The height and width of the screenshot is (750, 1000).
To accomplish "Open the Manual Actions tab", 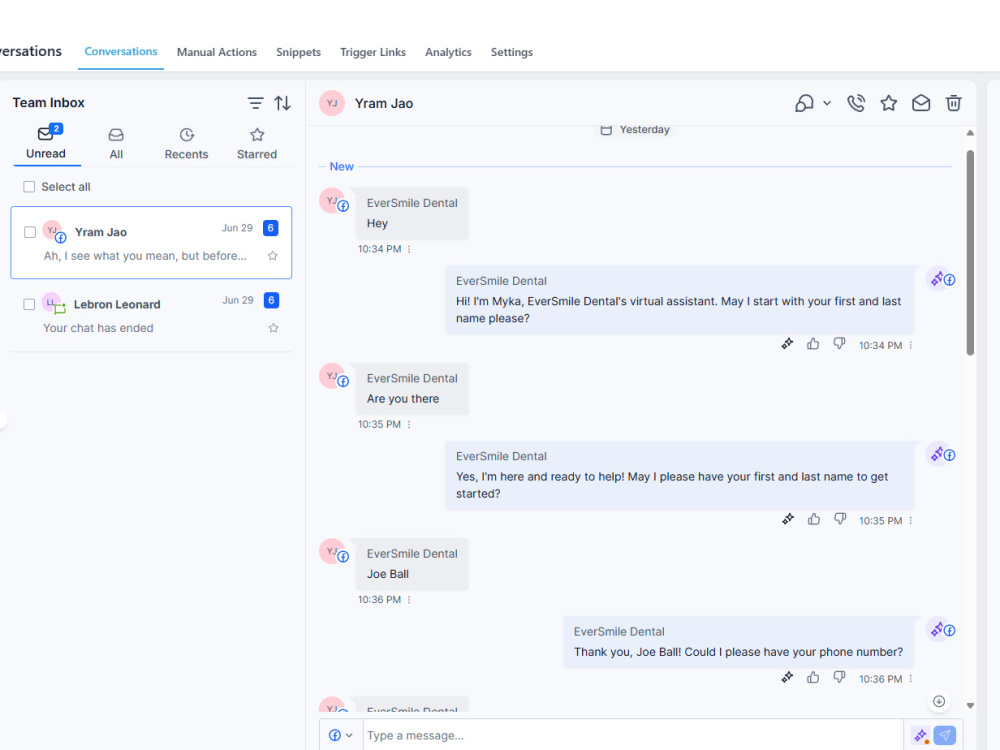I will pyautogui.click(x=217, y=52).
